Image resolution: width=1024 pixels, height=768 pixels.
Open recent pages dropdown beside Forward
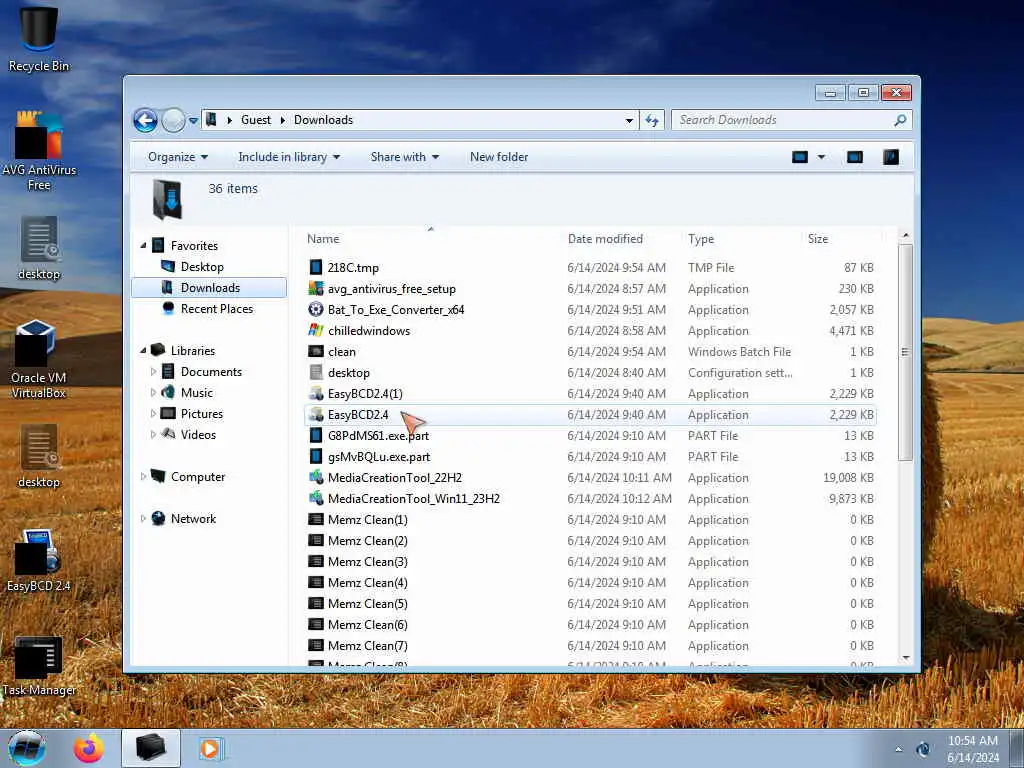click(193, 120)
